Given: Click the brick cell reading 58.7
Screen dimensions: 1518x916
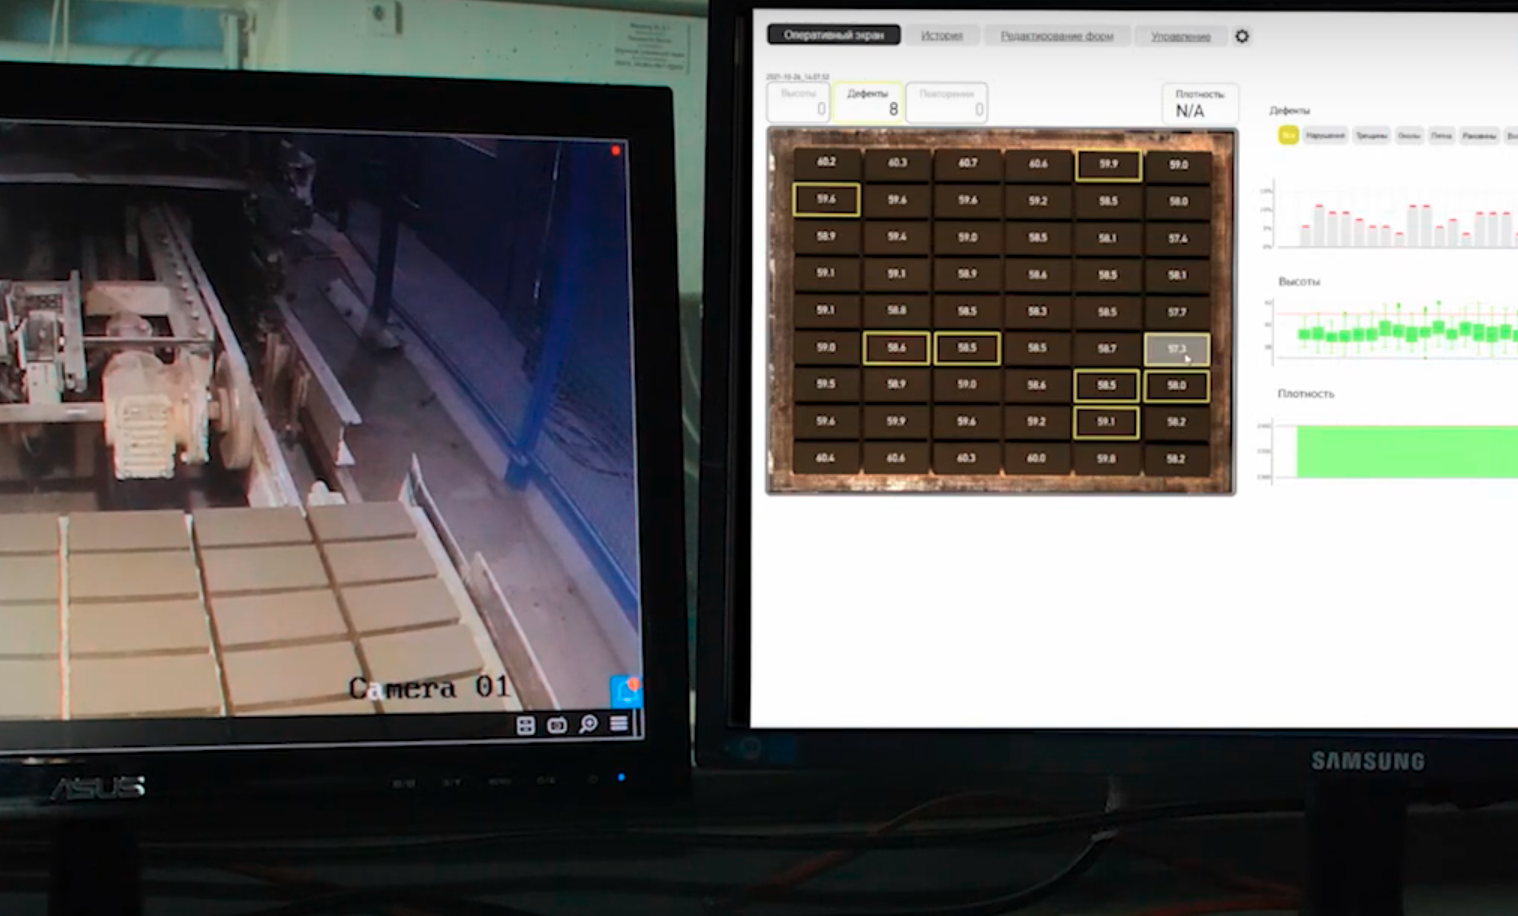Looking at the screenshot, I should click(1107, 348).
